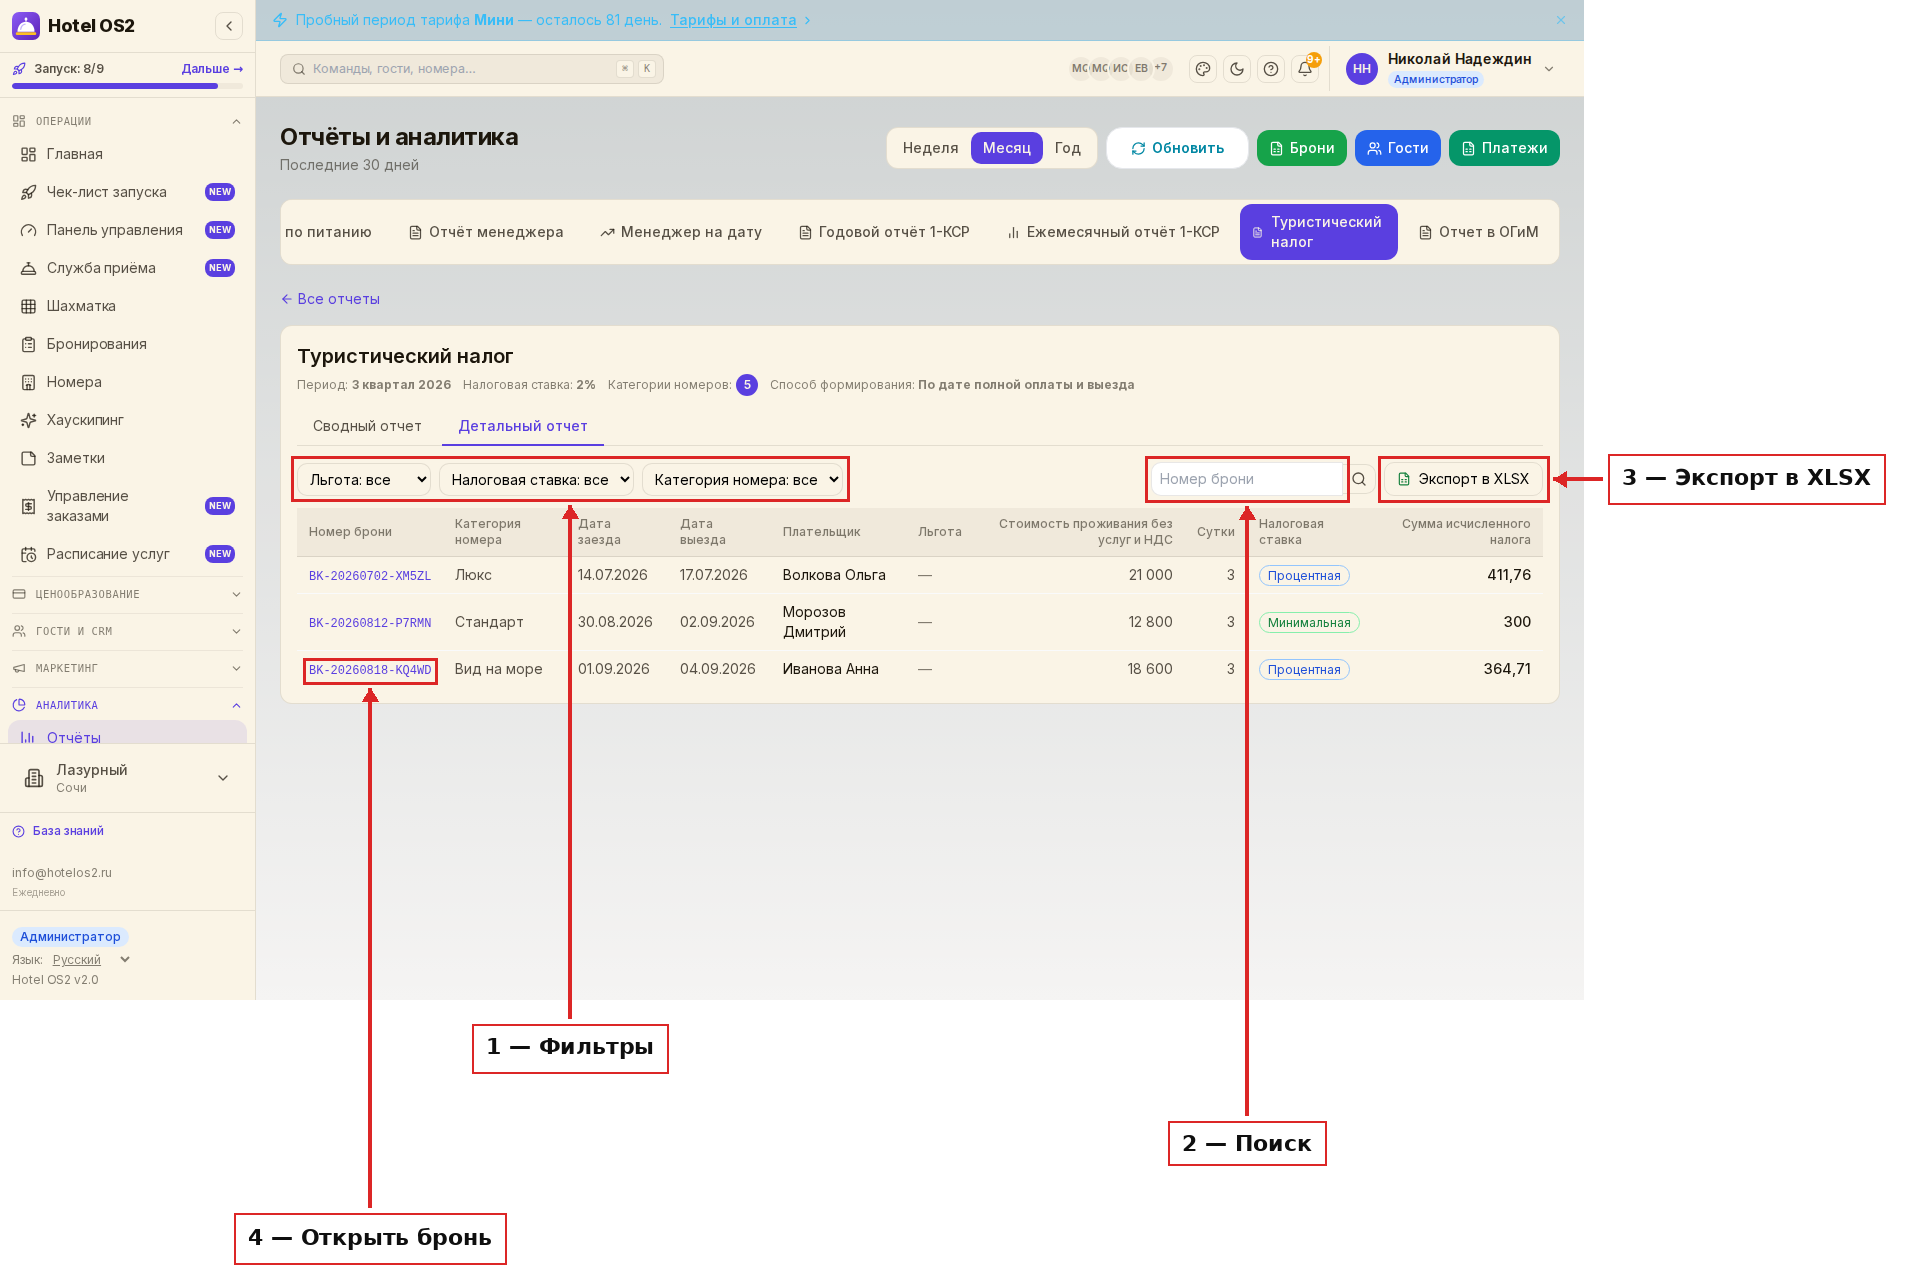Open the Годовой отчёт 1-КСР tab
1909x1288 pixels.
tap(884, 232)
